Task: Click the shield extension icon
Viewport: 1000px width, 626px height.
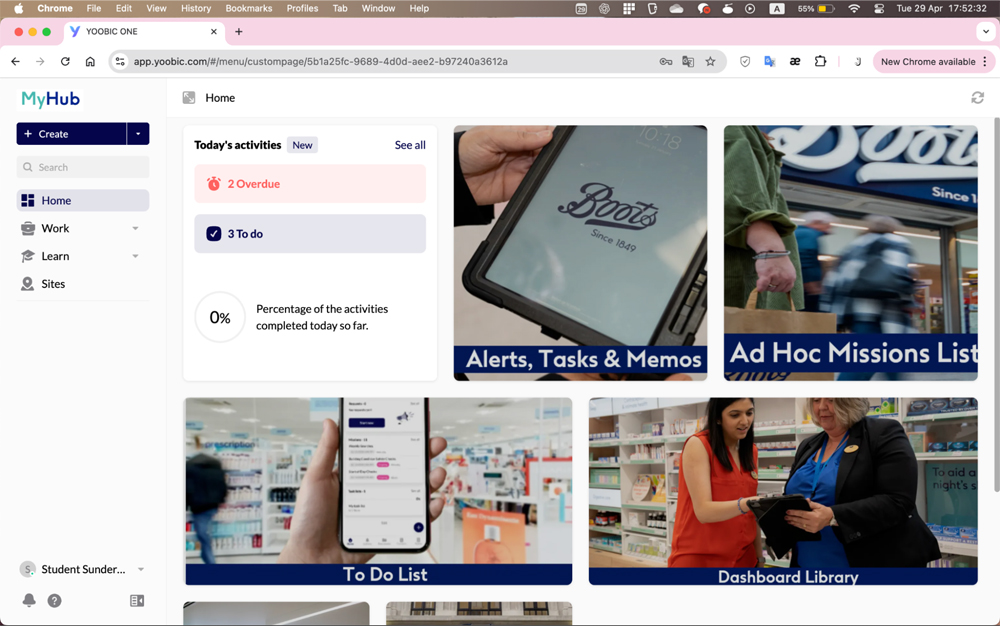Action: tap(744, 62)
